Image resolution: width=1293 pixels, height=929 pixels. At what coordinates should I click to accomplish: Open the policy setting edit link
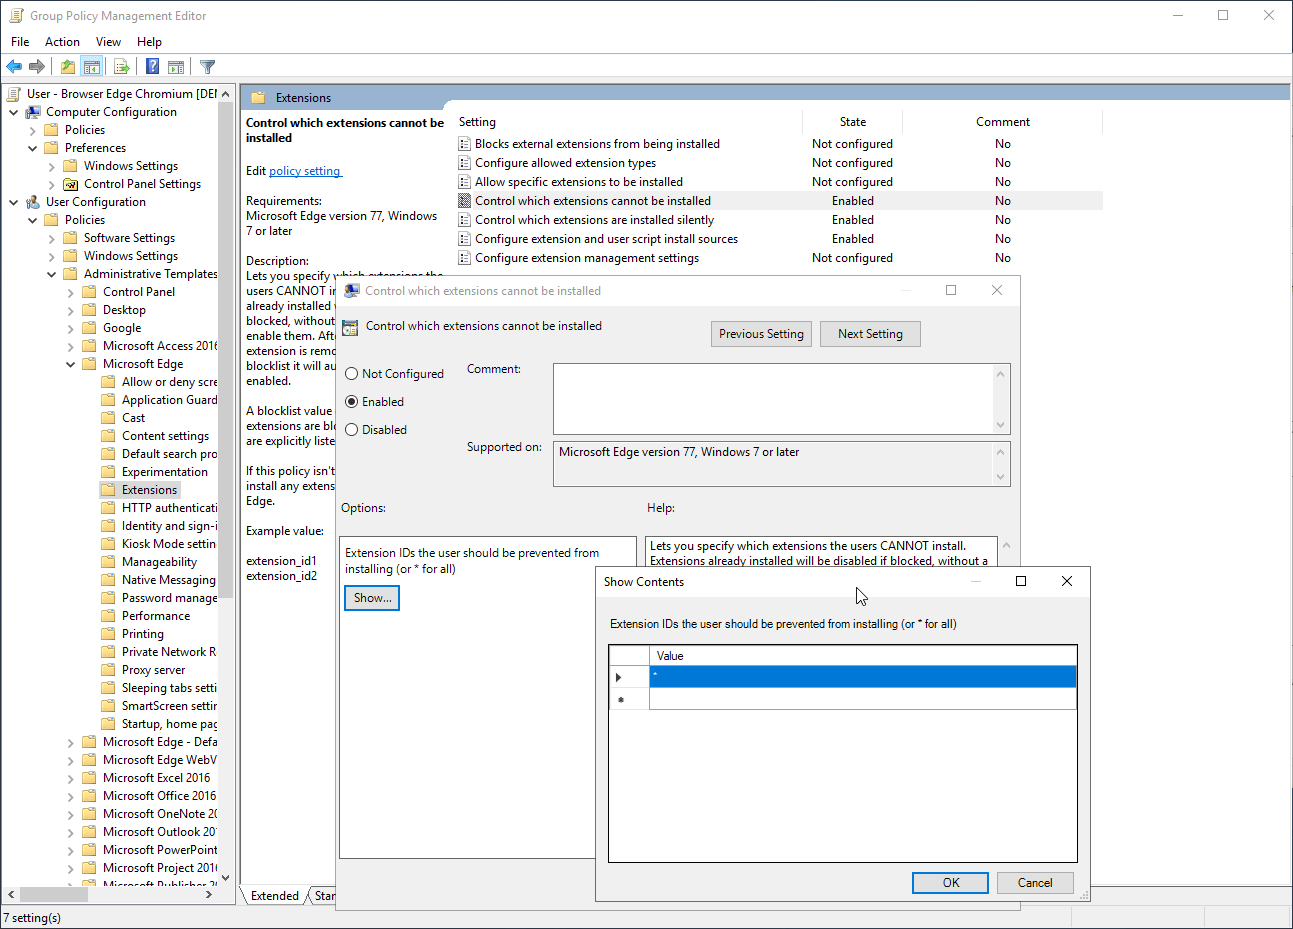pos(305,170)
